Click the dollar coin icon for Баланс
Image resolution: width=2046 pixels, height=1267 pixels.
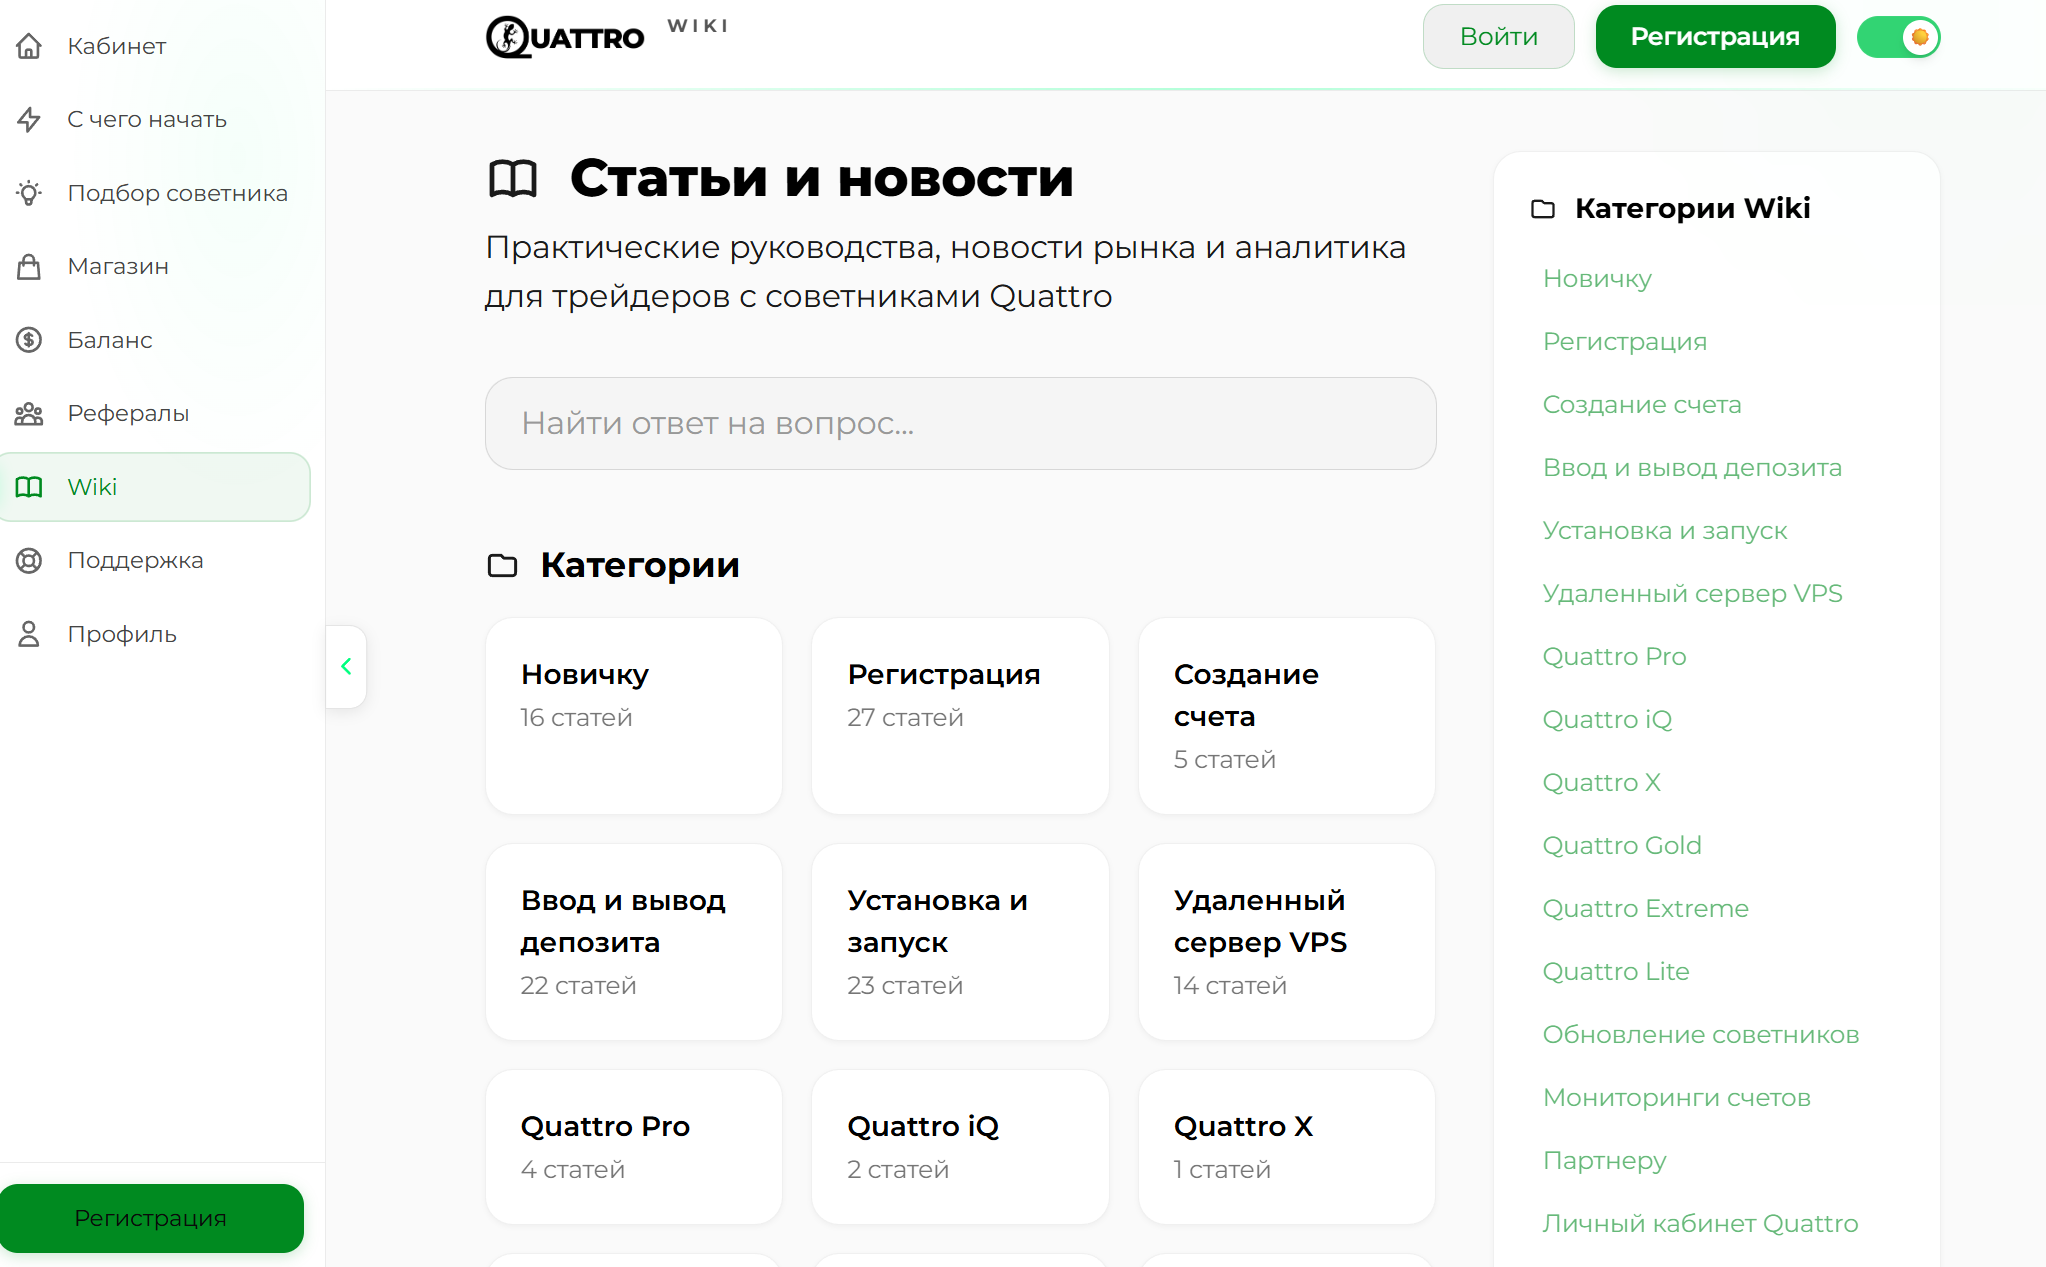coord(29,340)
